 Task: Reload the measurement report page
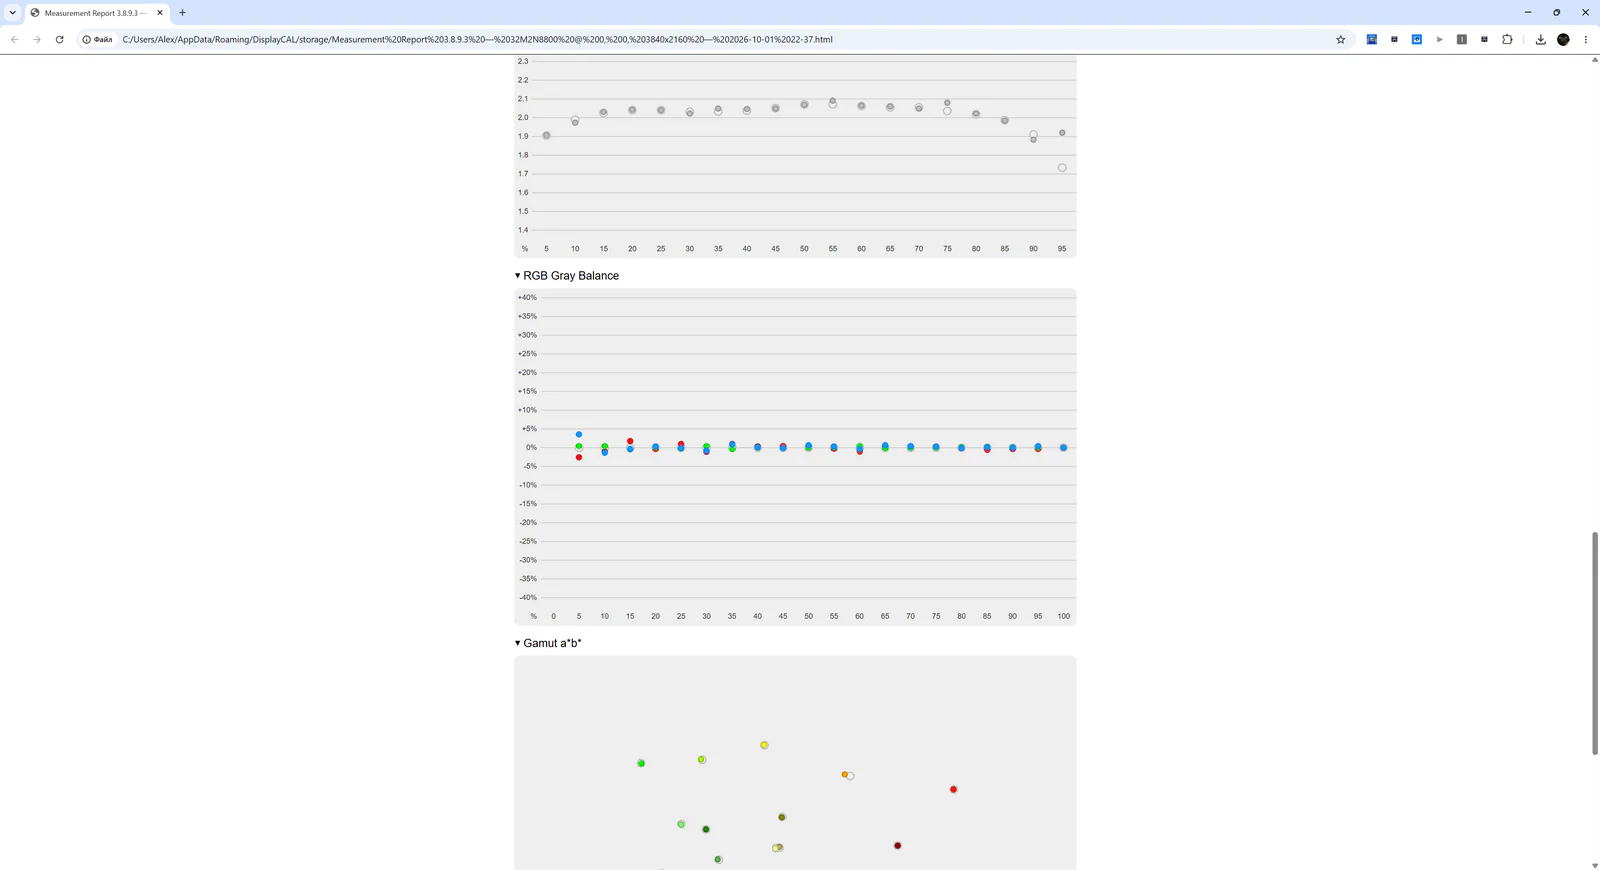click(x=60, y=39)
